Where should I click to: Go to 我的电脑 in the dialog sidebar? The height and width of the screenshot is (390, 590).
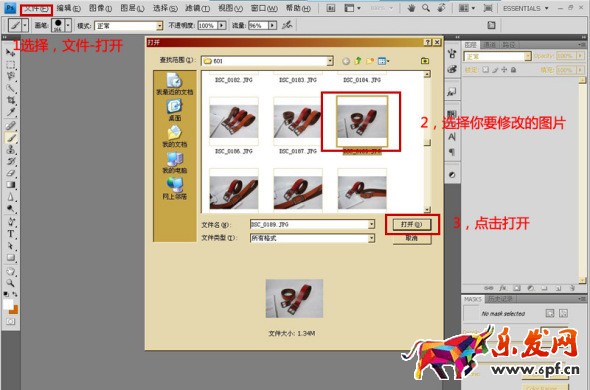click(175, 163)
